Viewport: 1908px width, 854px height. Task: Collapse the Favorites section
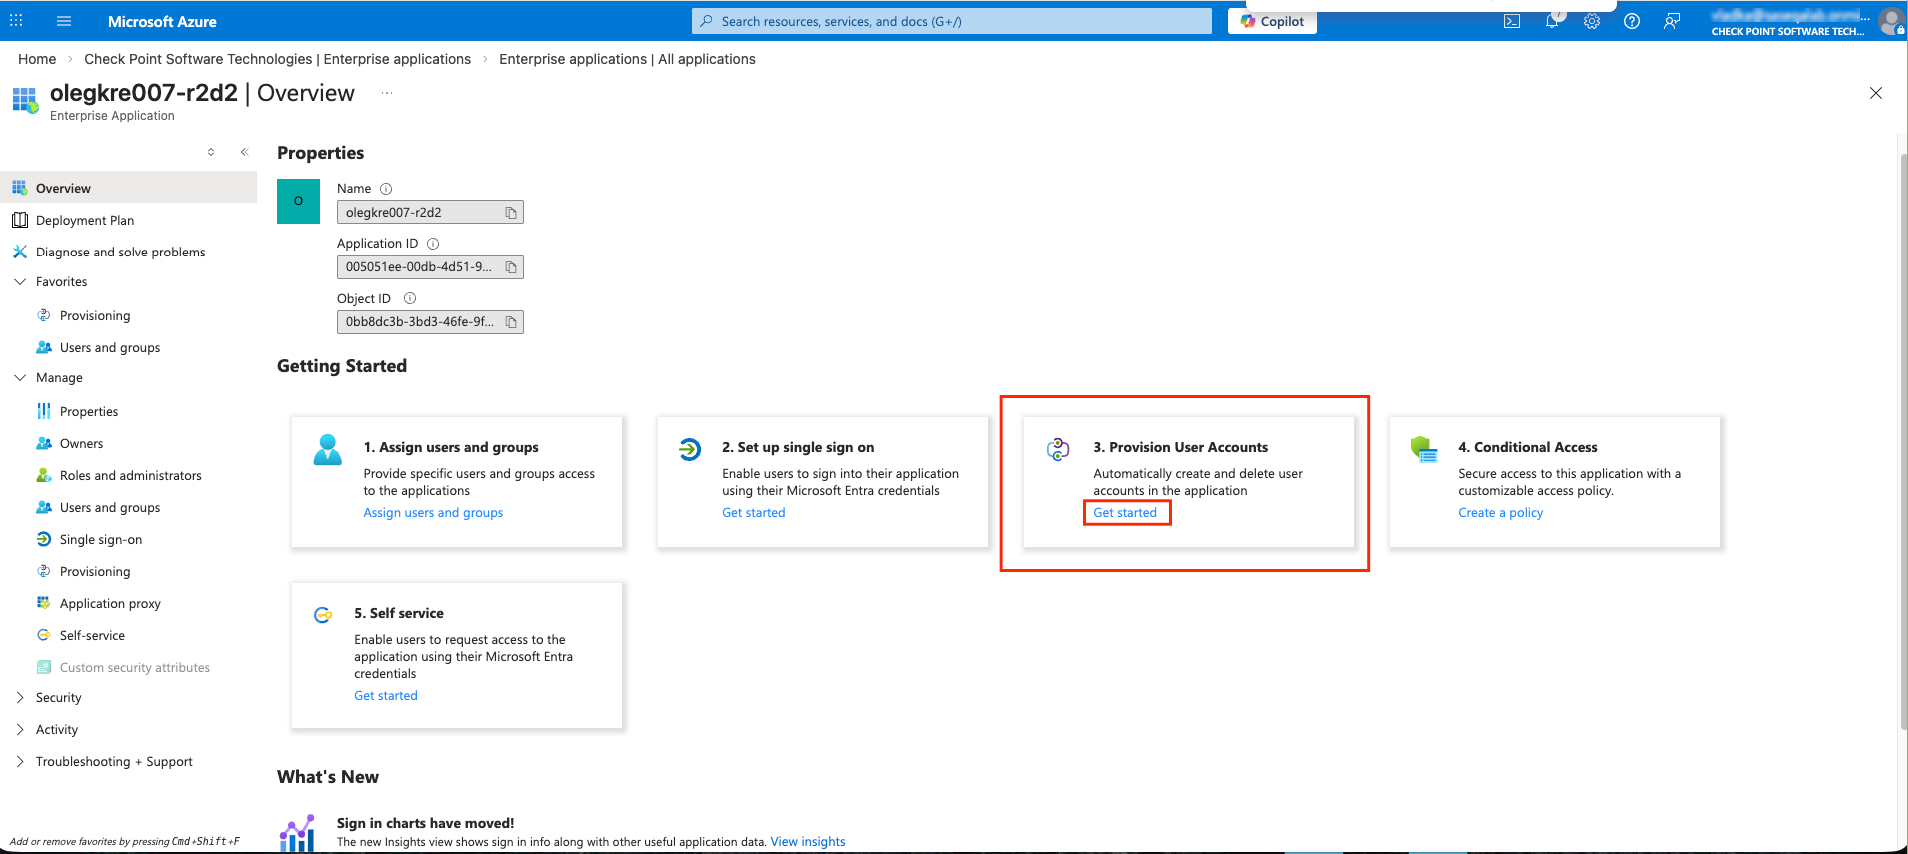point(20,282)
